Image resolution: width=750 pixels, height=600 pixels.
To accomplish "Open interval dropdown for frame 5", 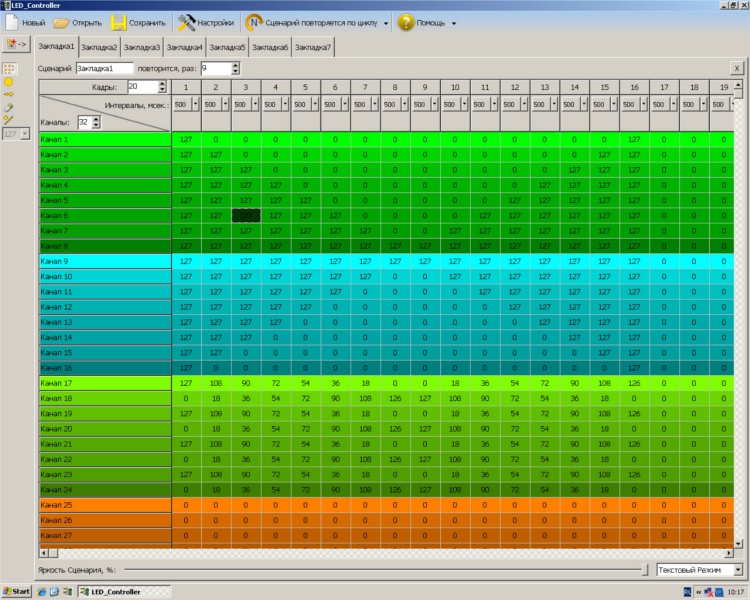I will click(x=315, y=104).
